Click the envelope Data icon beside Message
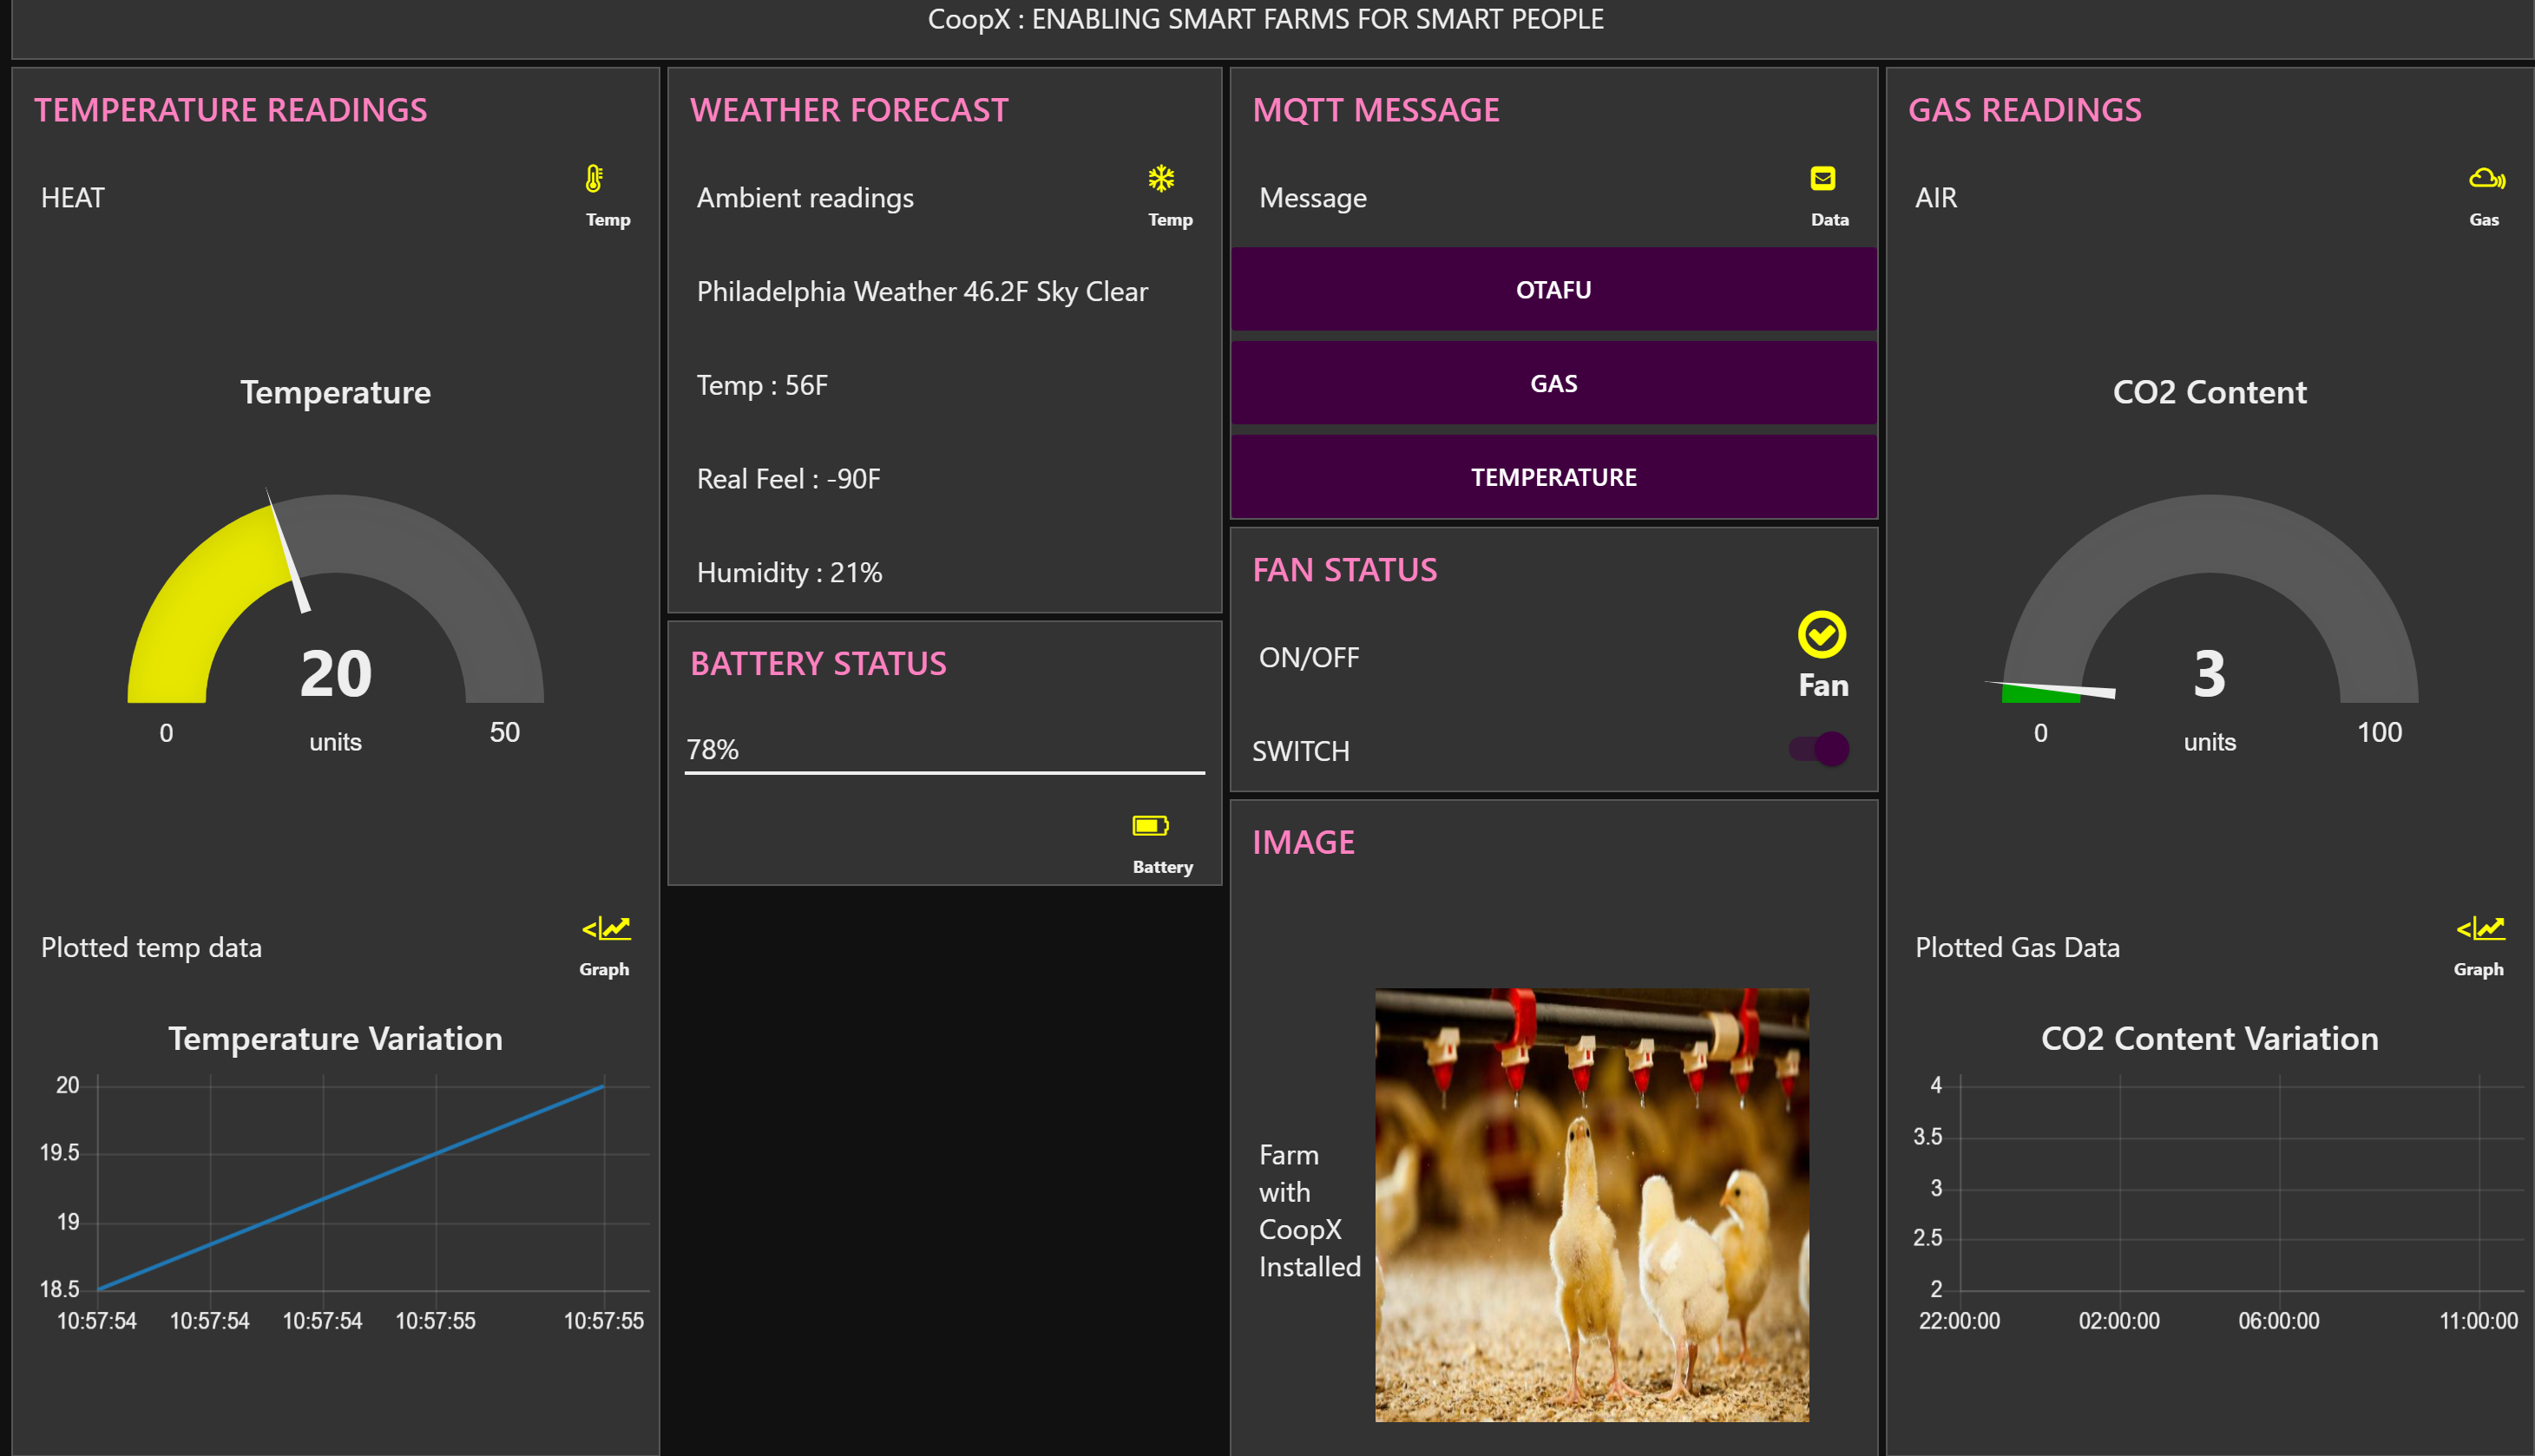Viewport: 2535px width, 1456px height. [x=1822, y=179]
